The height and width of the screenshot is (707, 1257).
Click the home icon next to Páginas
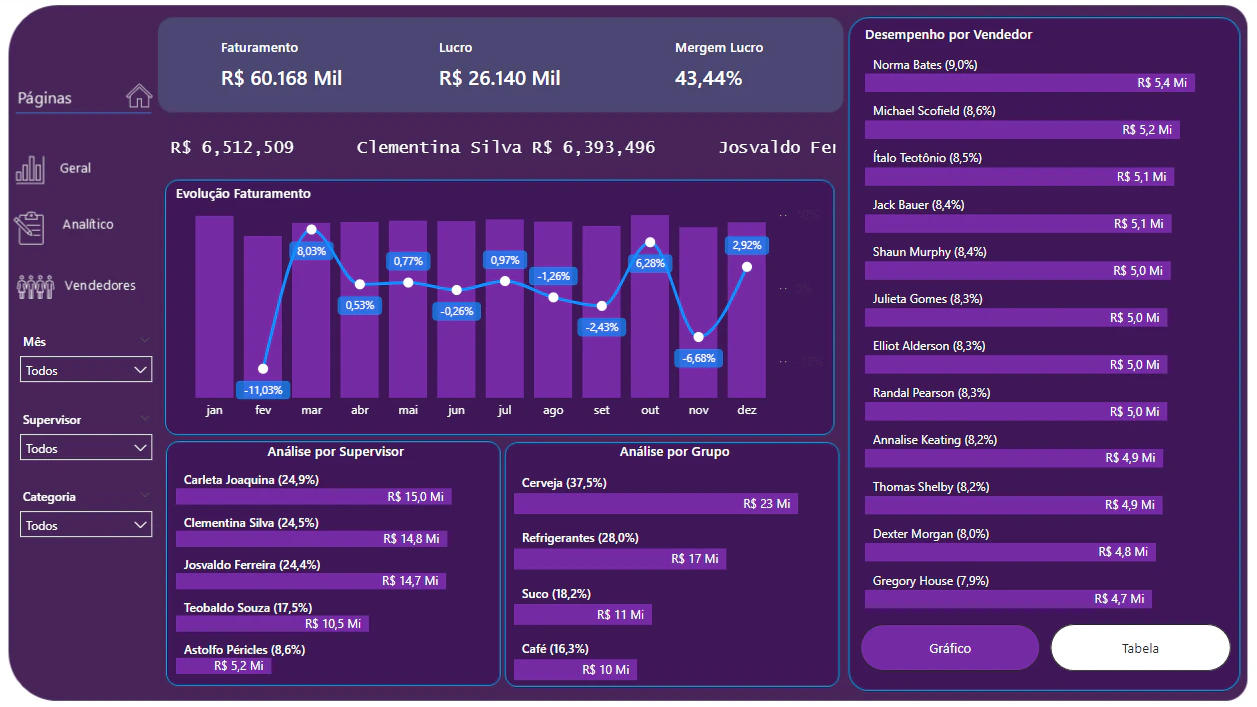(x=139, y=96)
